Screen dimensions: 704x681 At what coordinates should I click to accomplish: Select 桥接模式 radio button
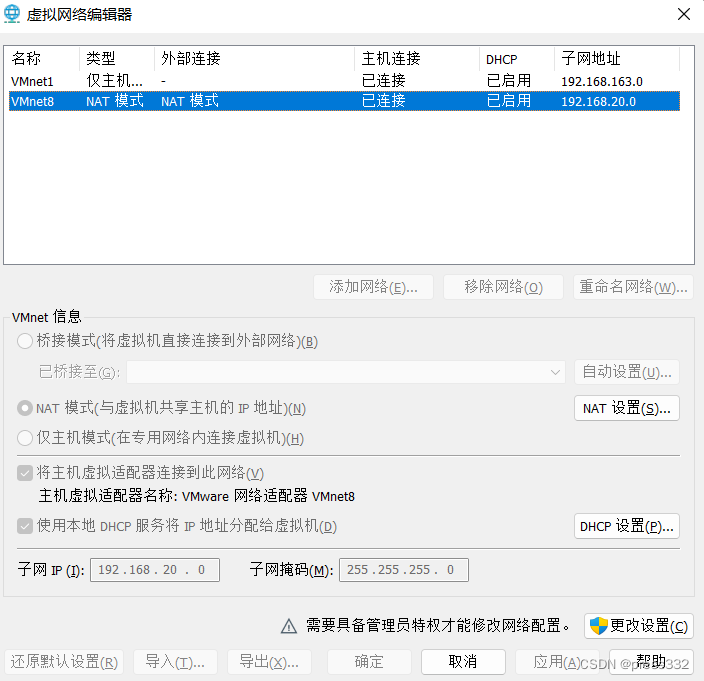pyautogui.click(x=25, y=341)
